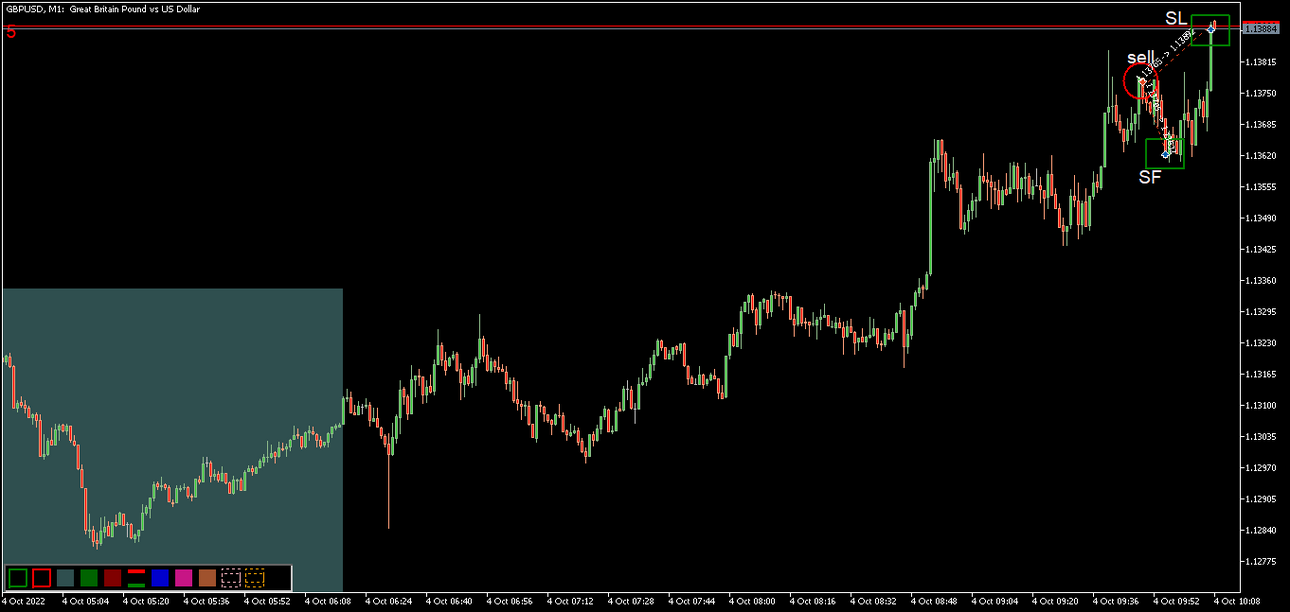Click the time label 4 Oct 07:44
The image size is (1290, 612).
click(692, 602)
